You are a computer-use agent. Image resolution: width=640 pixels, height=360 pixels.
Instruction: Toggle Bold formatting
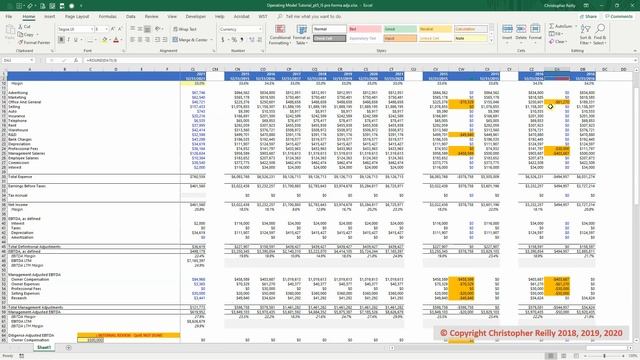pyautogui.click(x=61, y=40)
